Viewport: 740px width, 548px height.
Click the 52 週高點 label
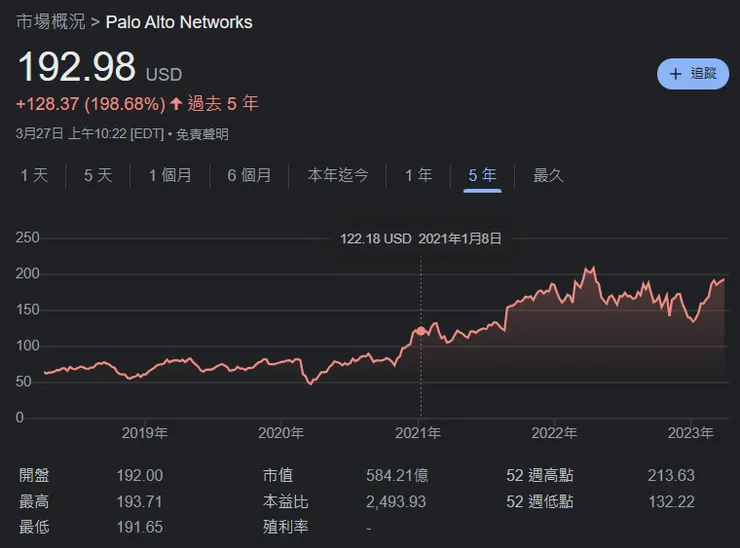[540, 475]
